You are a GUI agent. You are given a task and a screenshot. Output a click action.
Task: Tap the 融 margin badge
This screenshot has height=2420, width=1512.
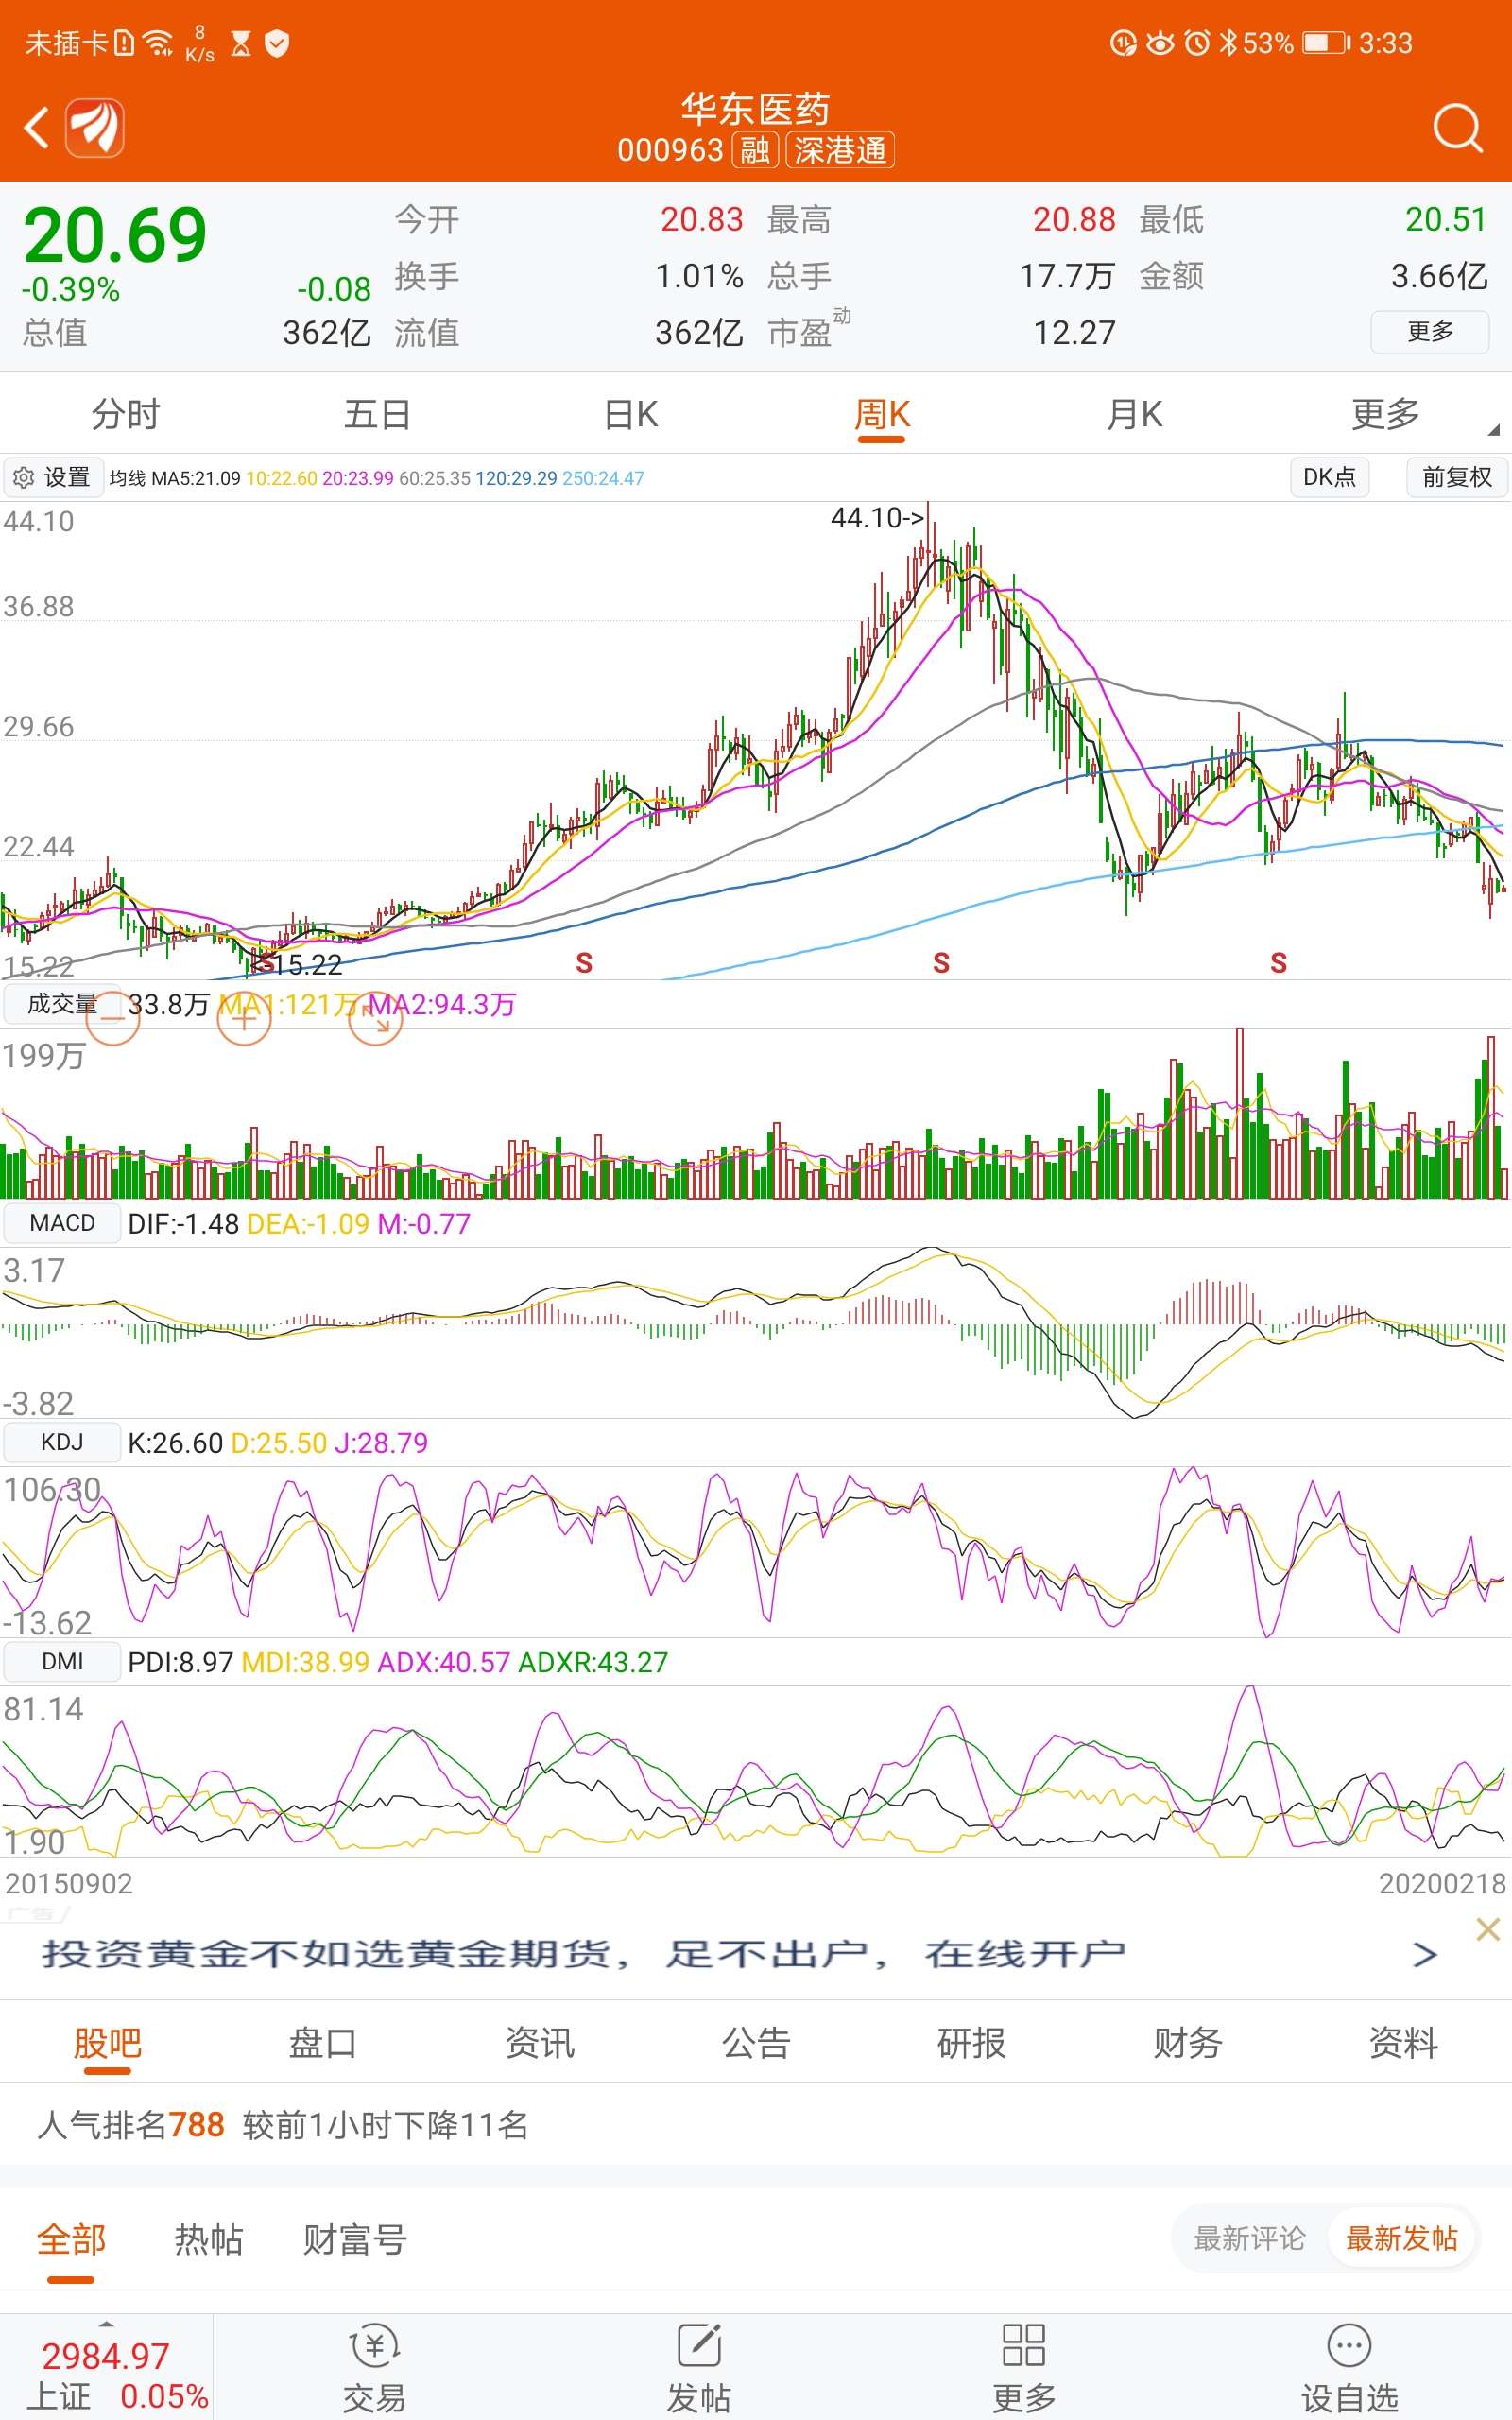click(755, 150)
